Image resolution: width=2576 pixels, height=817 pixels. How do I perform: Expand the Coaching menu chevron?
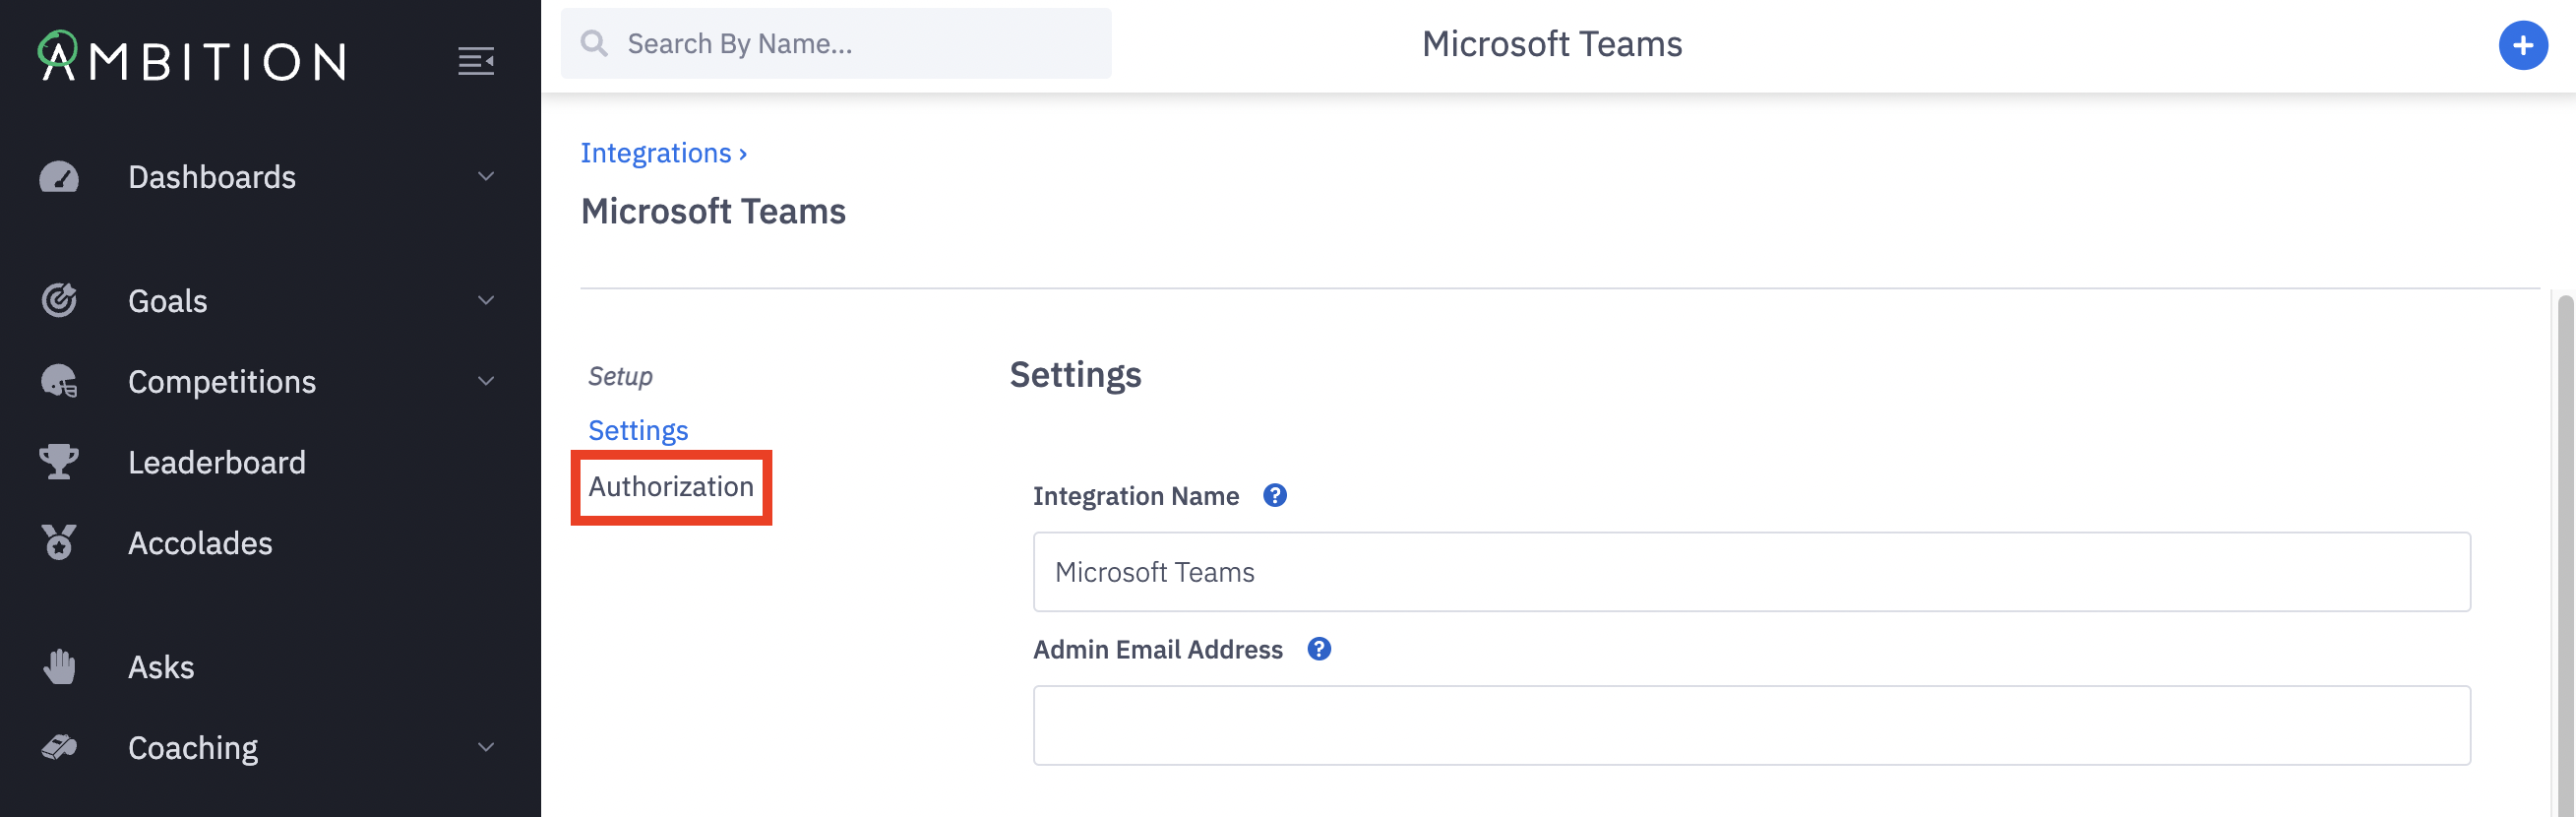click(486, 747)
